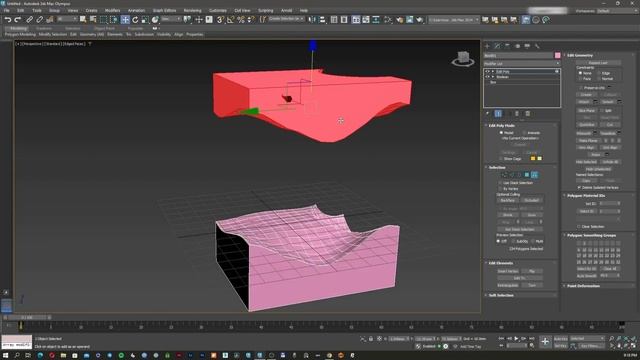Click the ViewCube in the viewport
Image resolution: width=640 pixels, height=360 pixels.
point(463,59)
